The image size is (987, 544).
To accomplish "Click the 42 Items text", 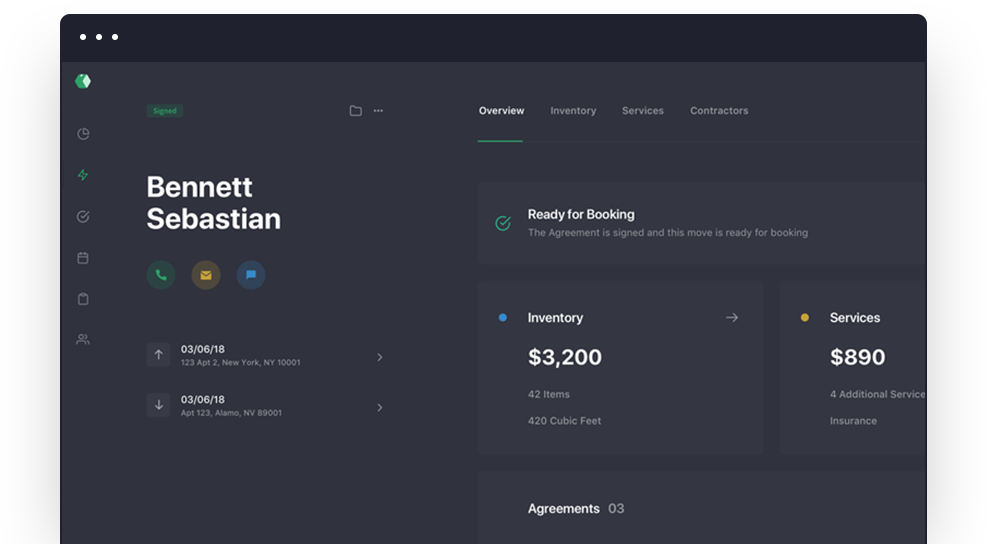I will [x=549, y=394].
